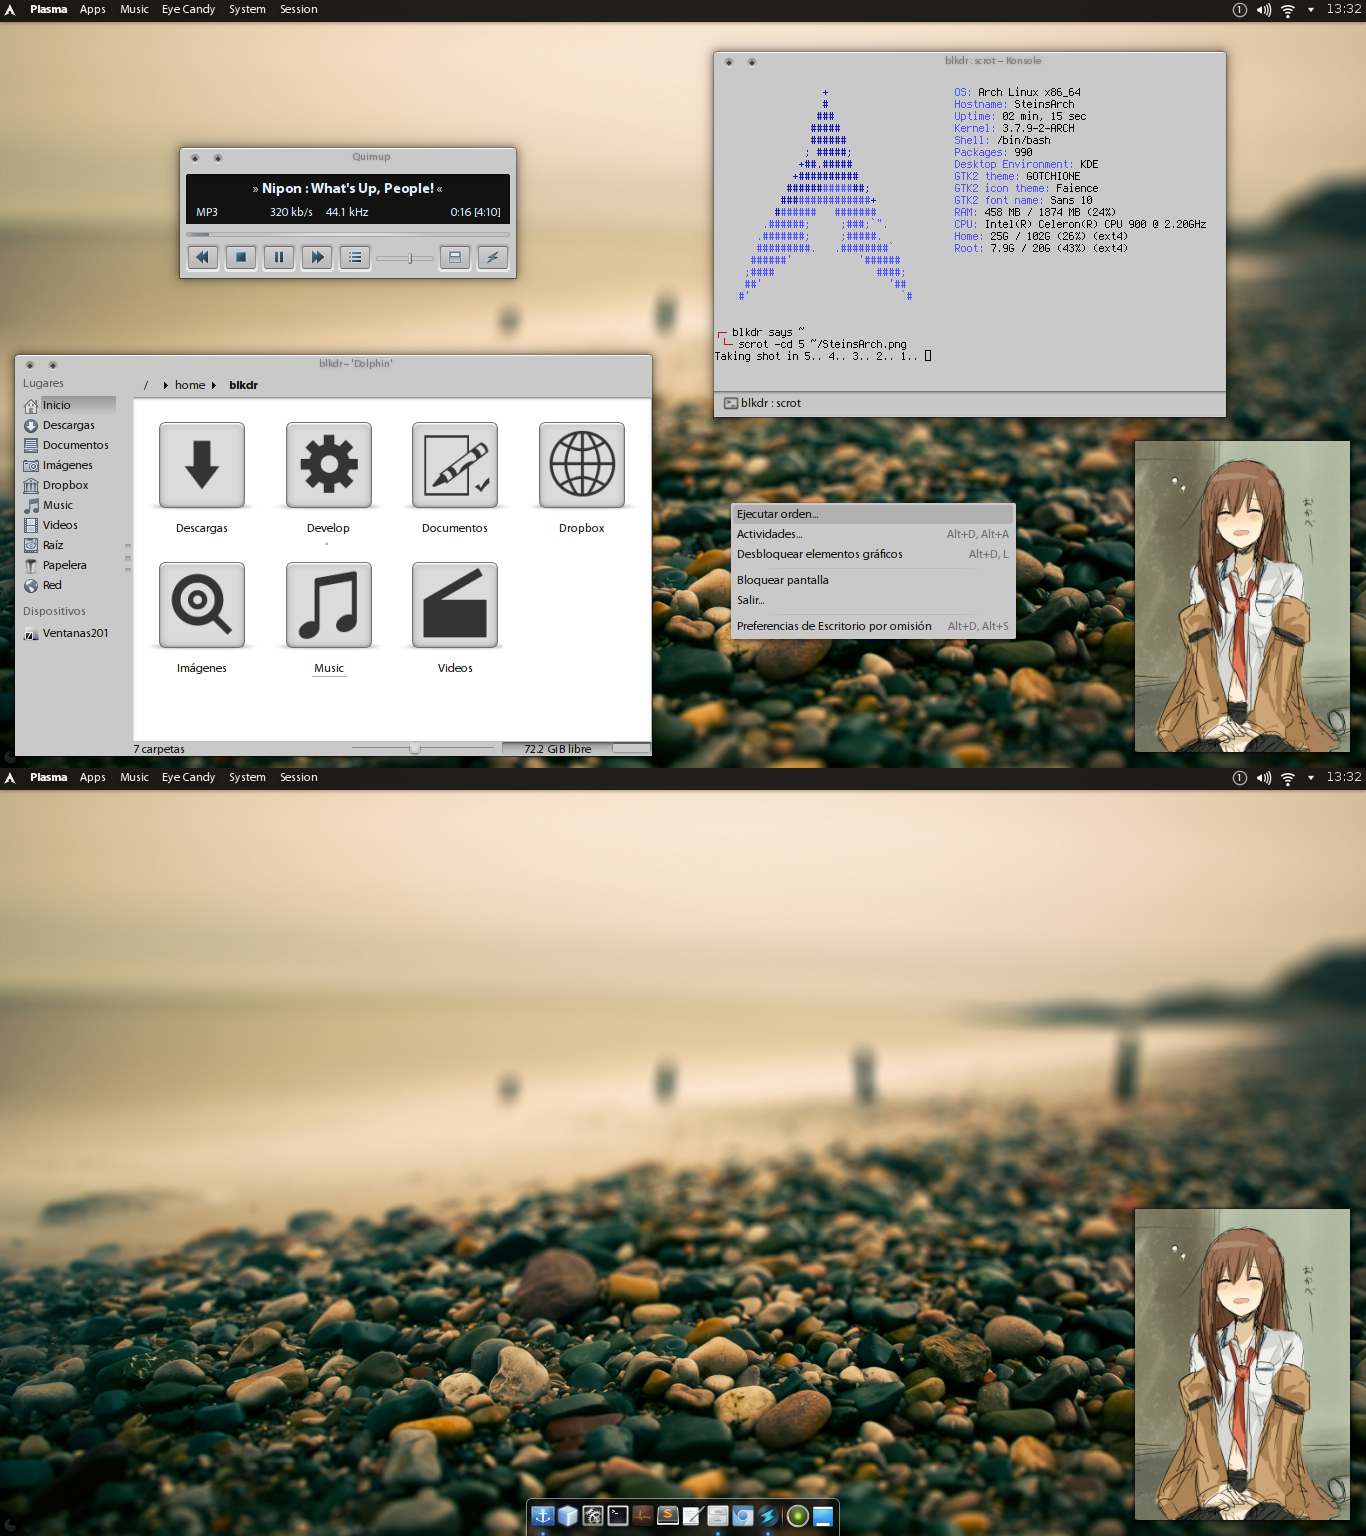The image size is (1366, 1536).
Task: Click blkdr in the Dolphin breadcrumb
Action: [x=243, y=385]
